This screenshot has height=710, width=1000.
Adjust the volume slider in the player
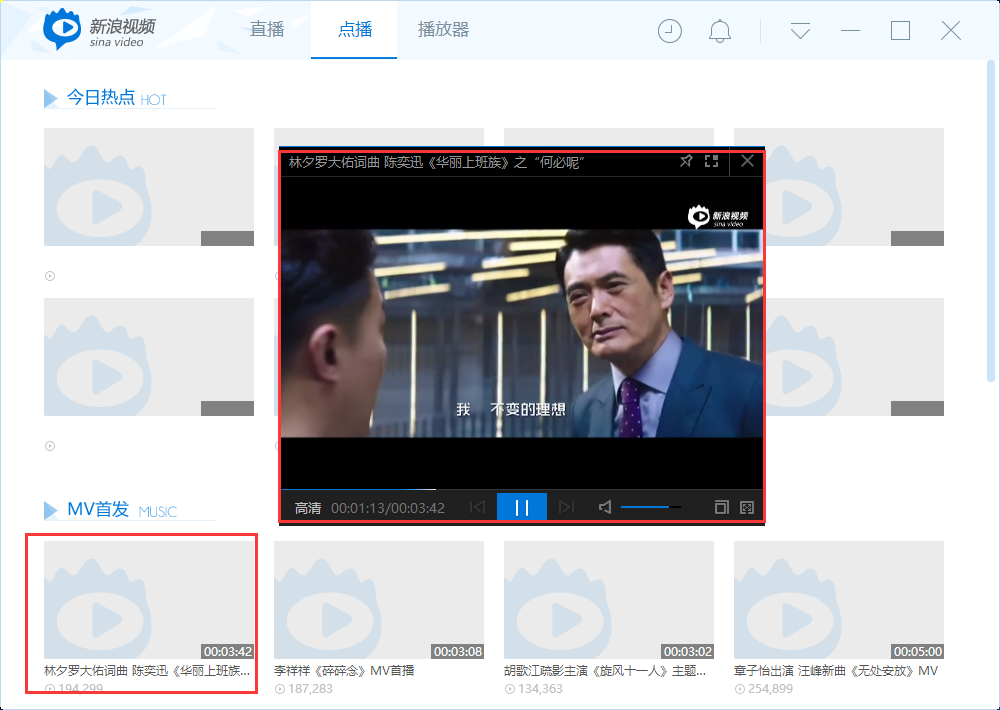(x=650, y=507)
